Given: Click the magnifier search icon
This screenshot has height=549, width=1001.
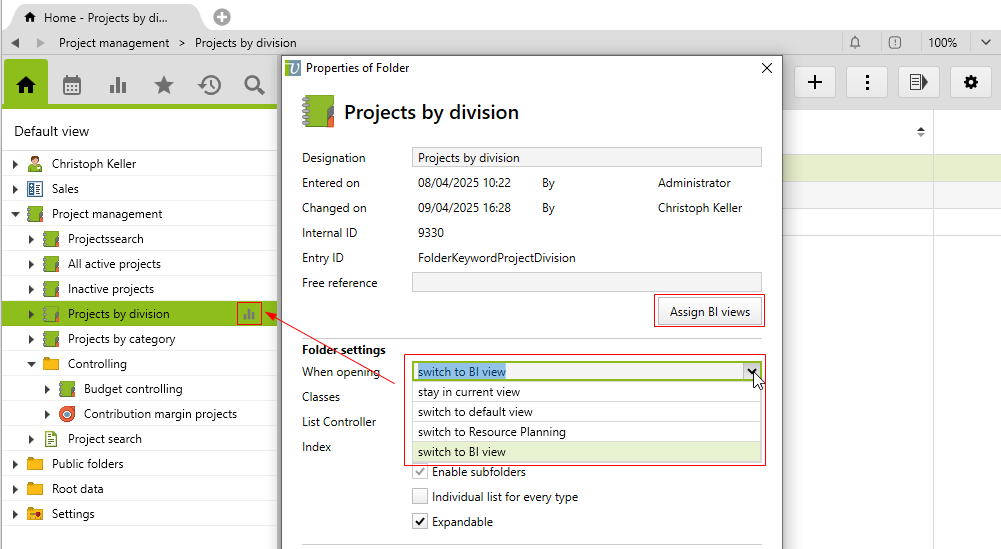Looking at the screenshot, I should click(254, 85).
